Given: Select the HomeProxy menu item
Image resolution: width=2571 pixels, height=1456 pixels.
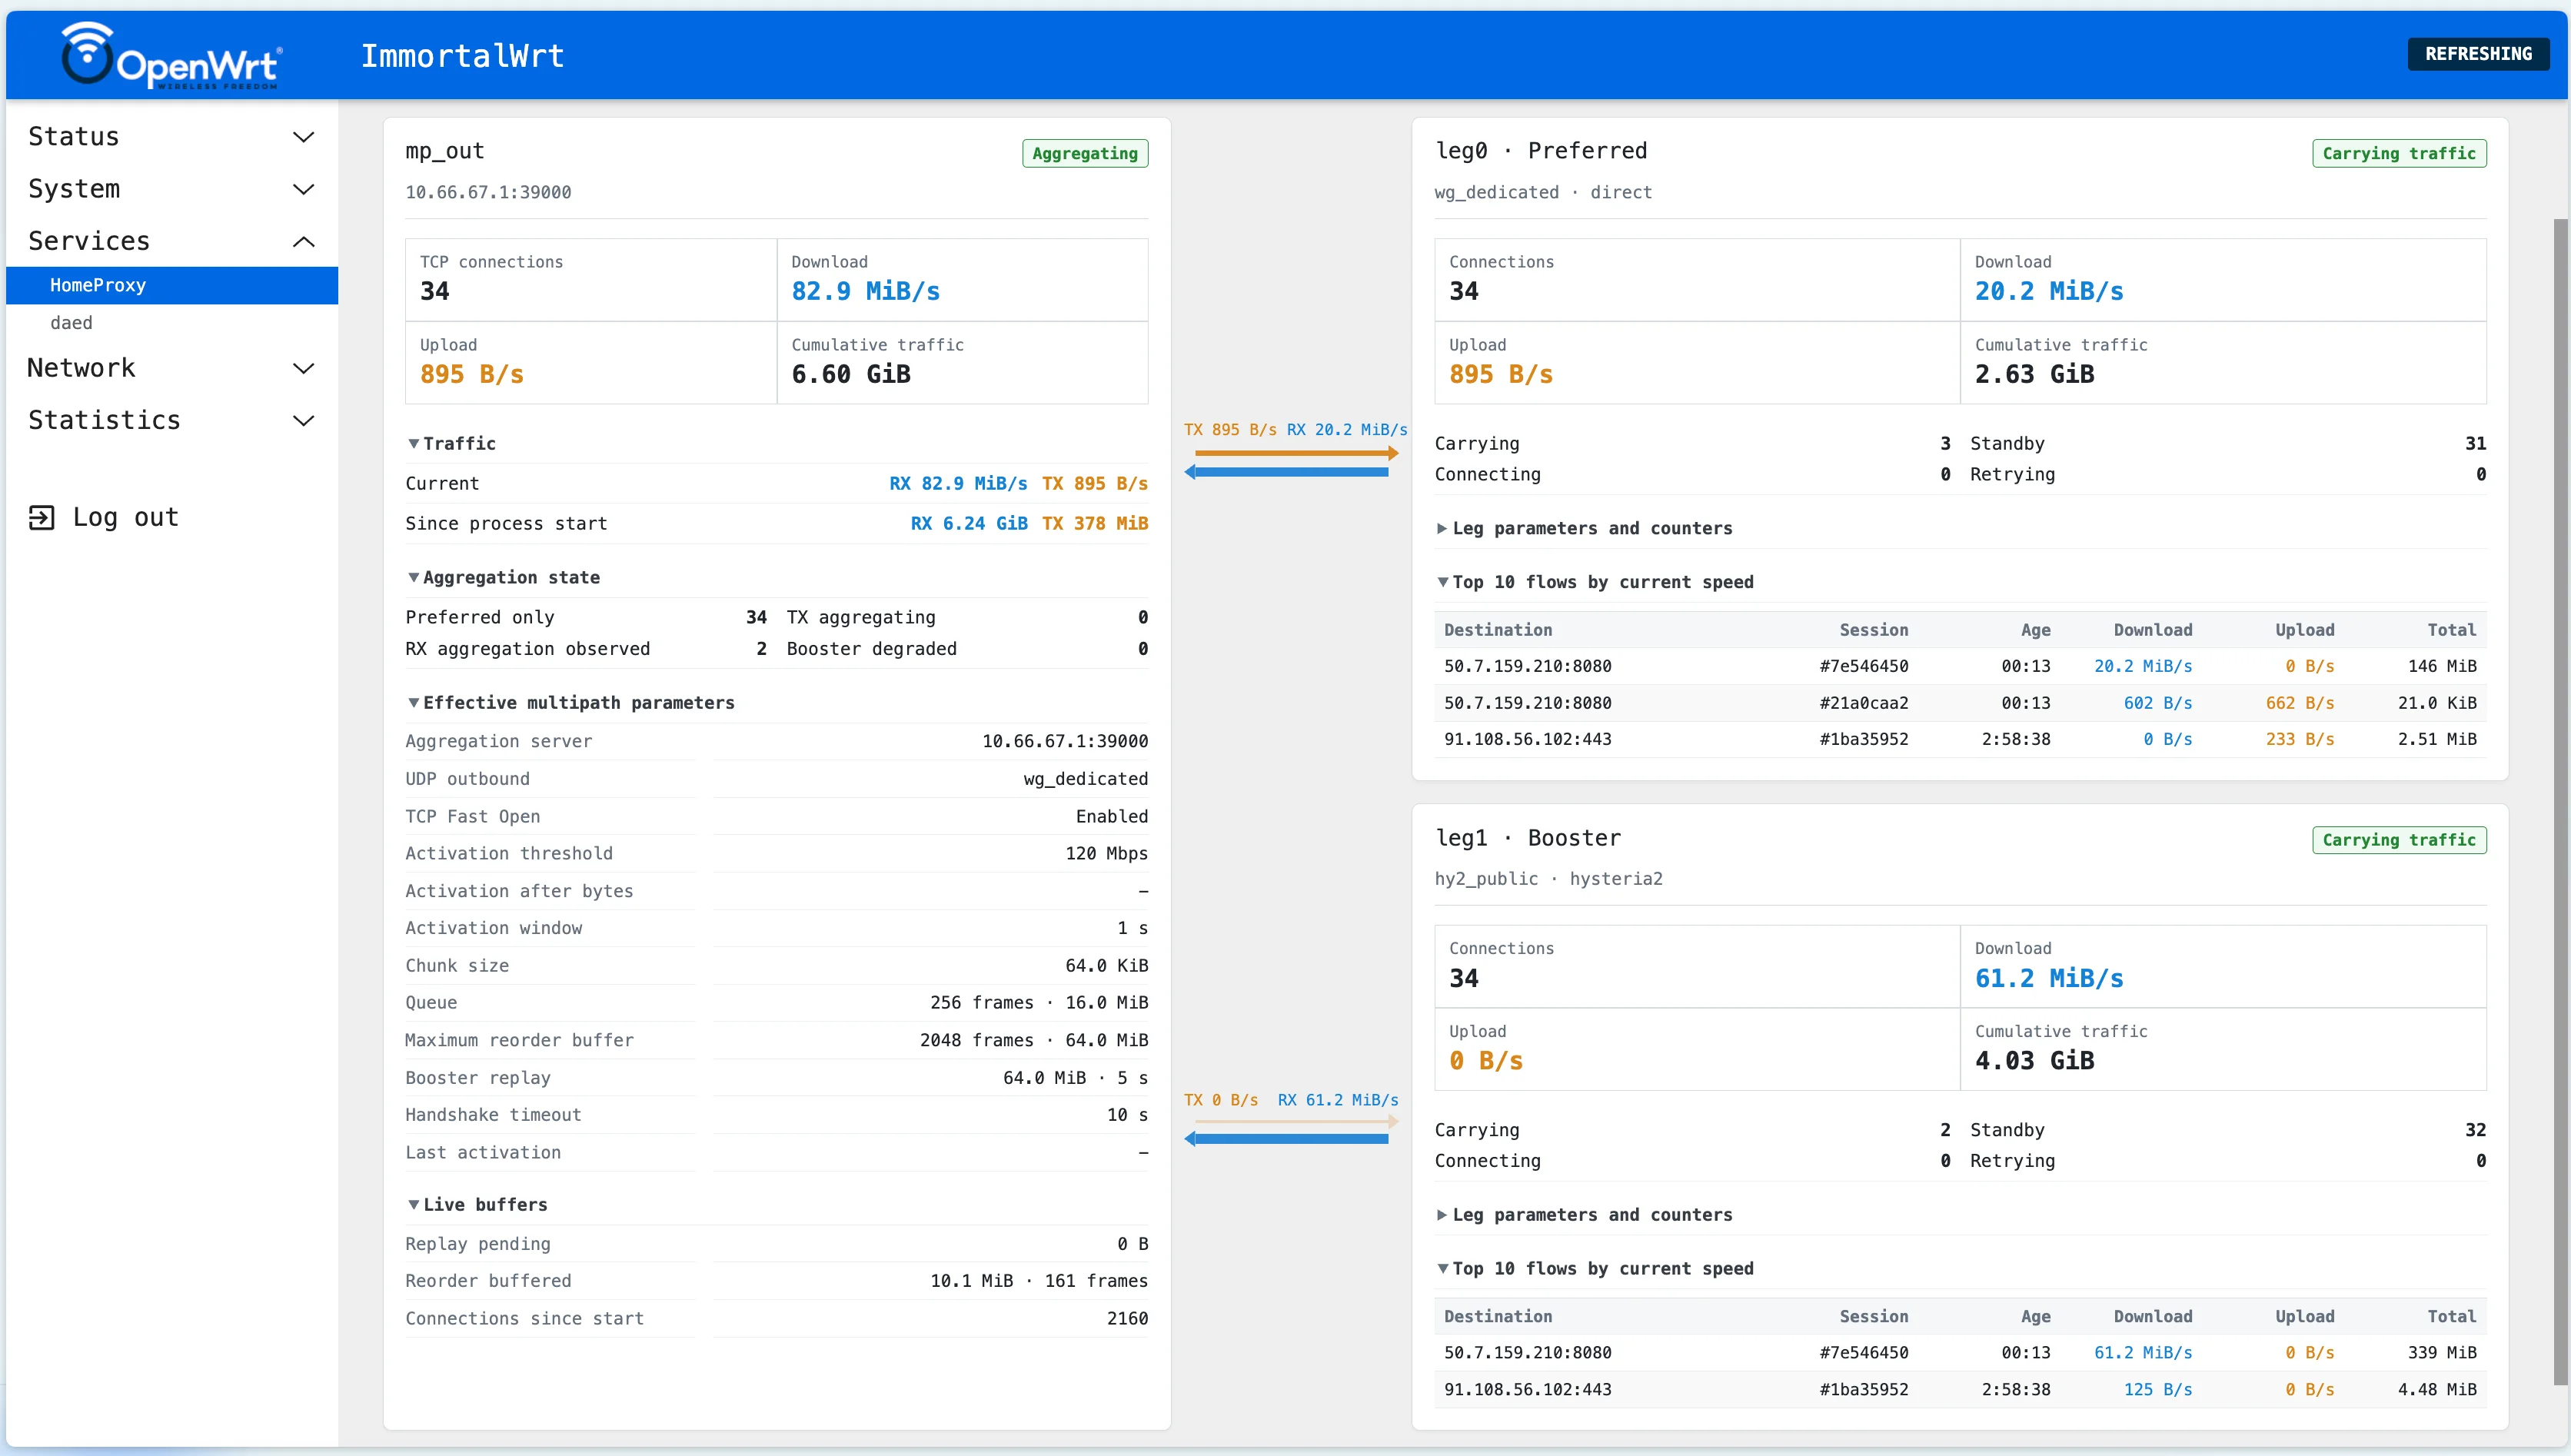Looking at the screenshot, I should pos(172,285).
